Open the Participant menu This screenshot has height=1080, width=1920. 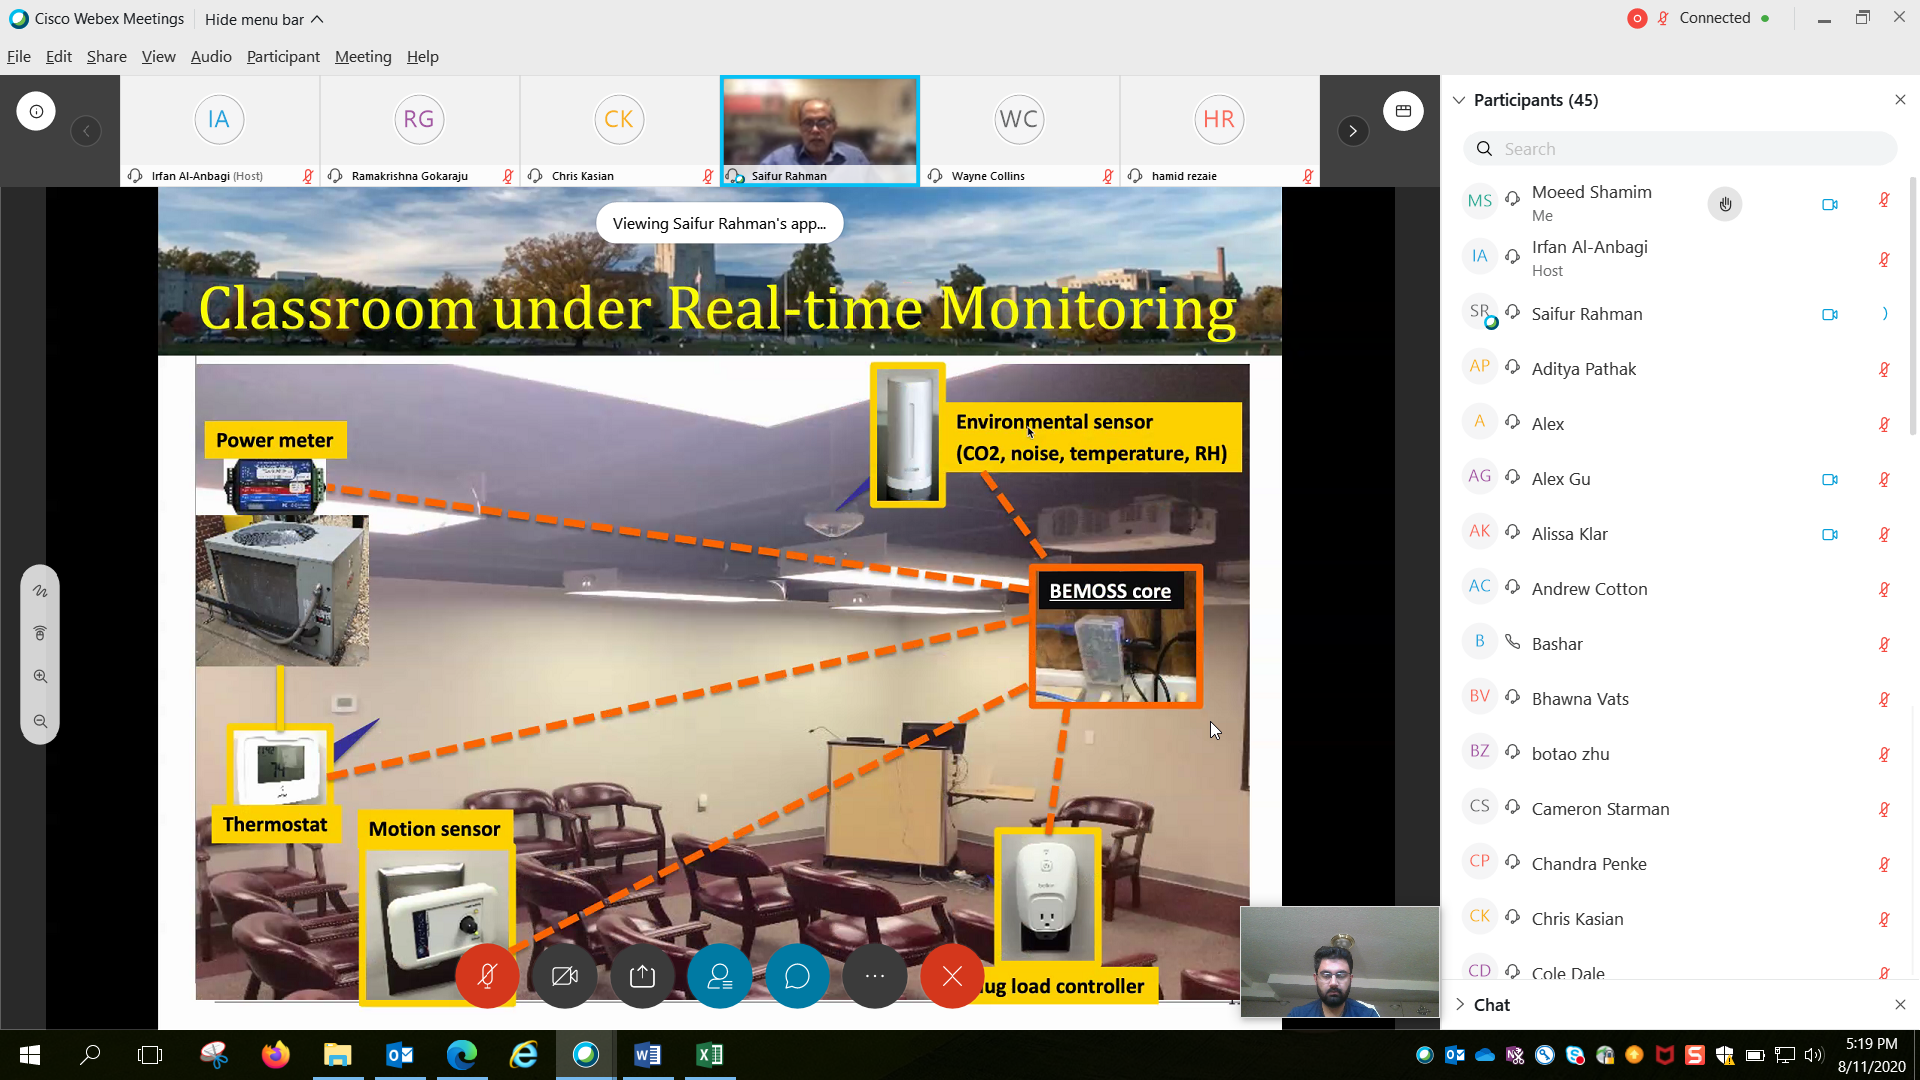pos(283,57)
